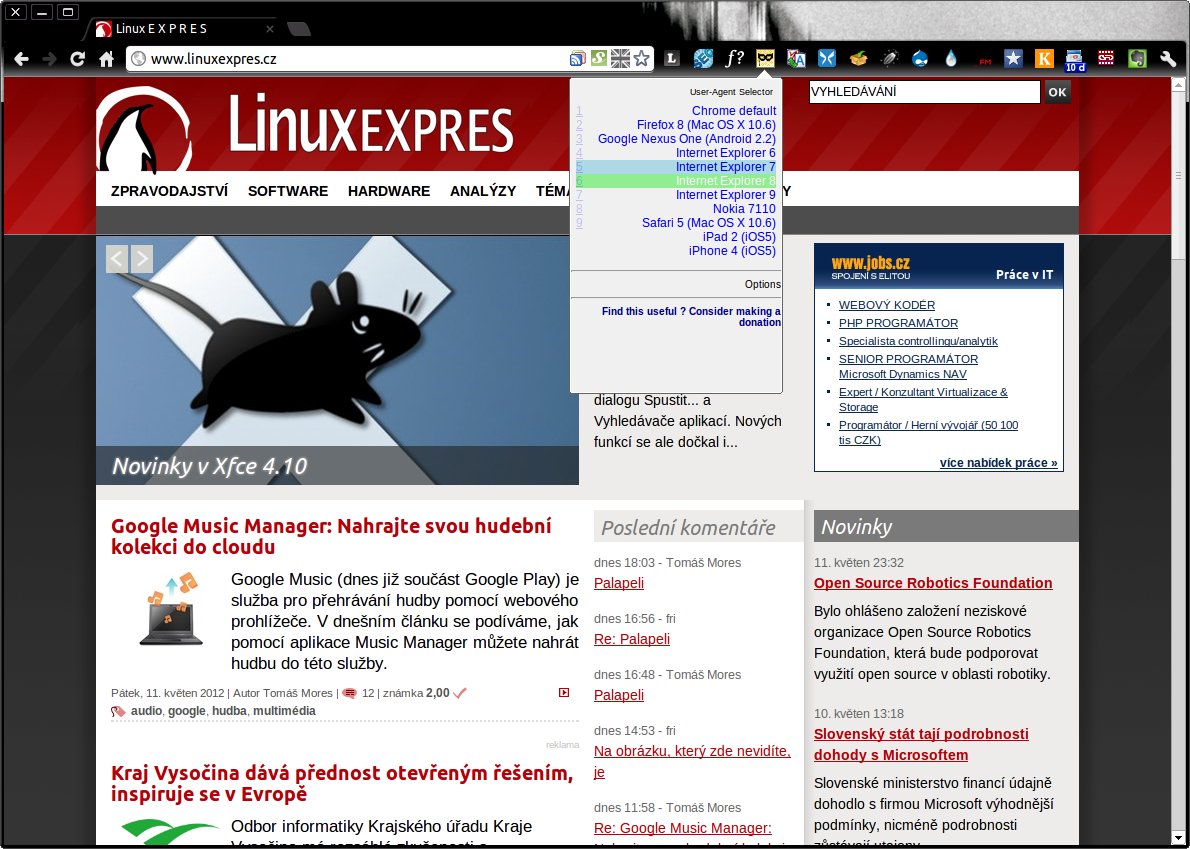The image size is (1190, 849).
Task: Select Nokia 7110 user agent
Action: coord(745,209)
